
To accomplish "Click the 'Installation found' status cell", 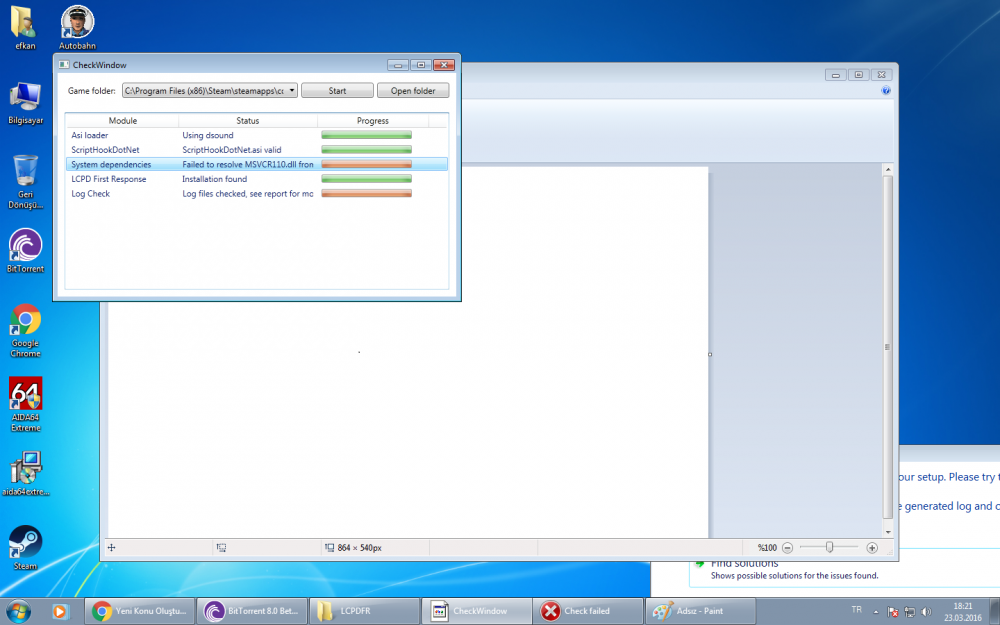I will 214,179.
